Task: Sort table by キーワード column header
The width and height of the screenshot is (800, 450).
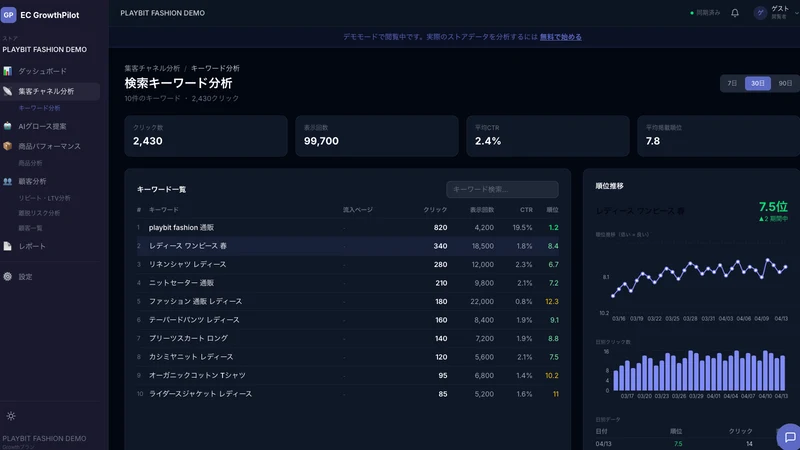Action: 164,210
